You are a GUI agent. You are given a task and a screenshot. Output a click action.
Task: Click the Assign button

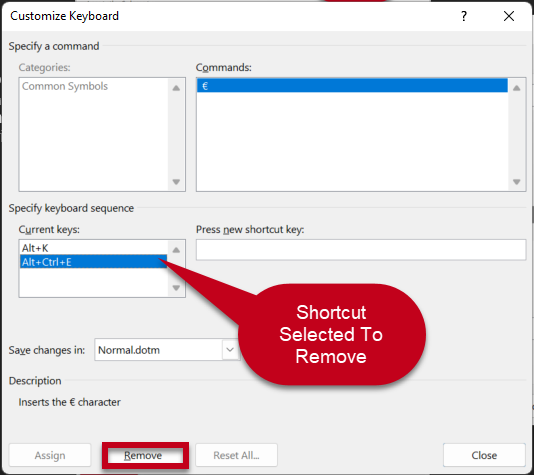[x=50, y=455]
